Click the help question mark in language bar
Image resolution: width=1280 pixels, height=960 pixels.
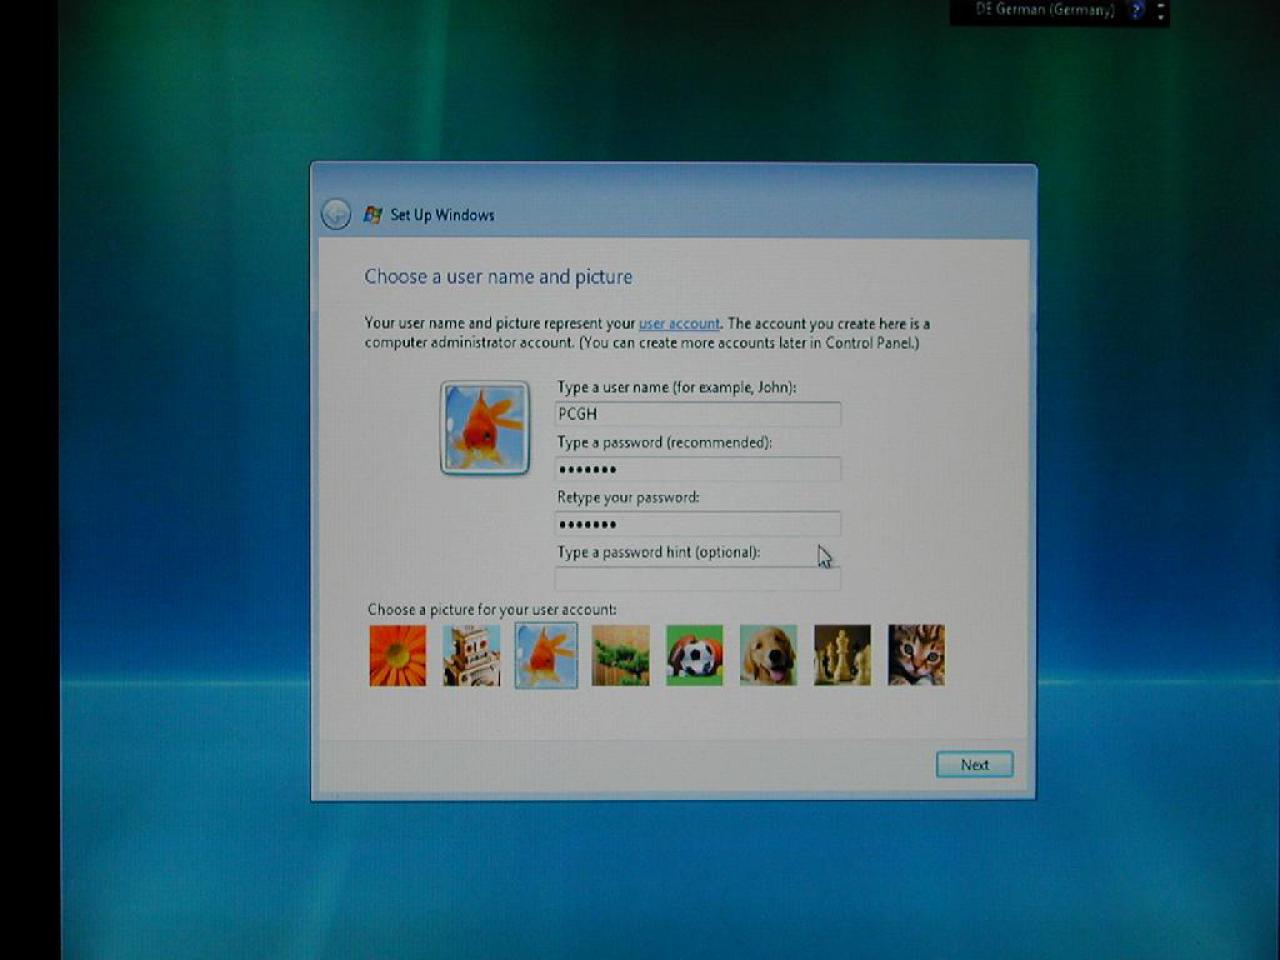(1136, 10)
